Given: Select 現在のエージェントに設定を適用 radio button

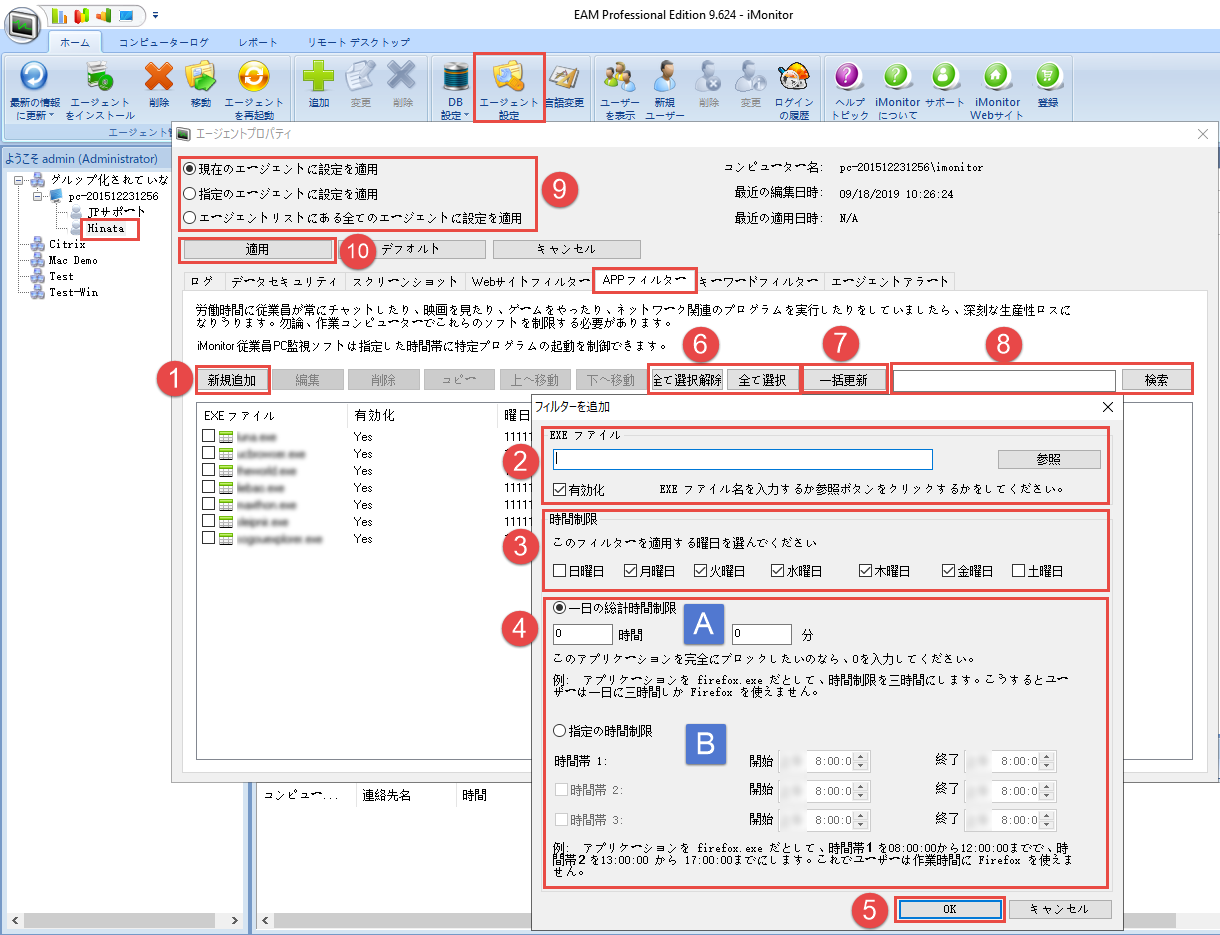Looking at the screenshot, I should click(190, 170).
